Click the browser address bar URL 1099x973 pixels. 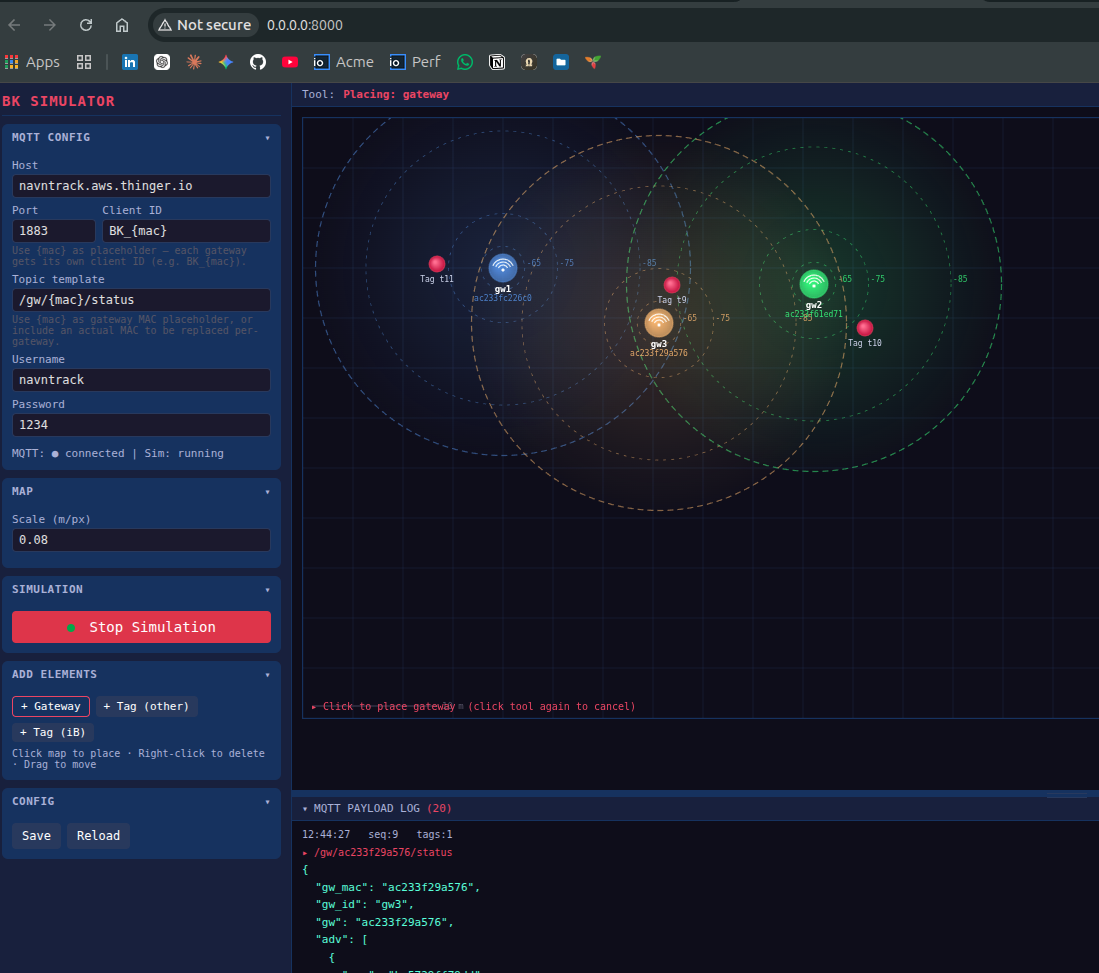[x=305, y=25]
